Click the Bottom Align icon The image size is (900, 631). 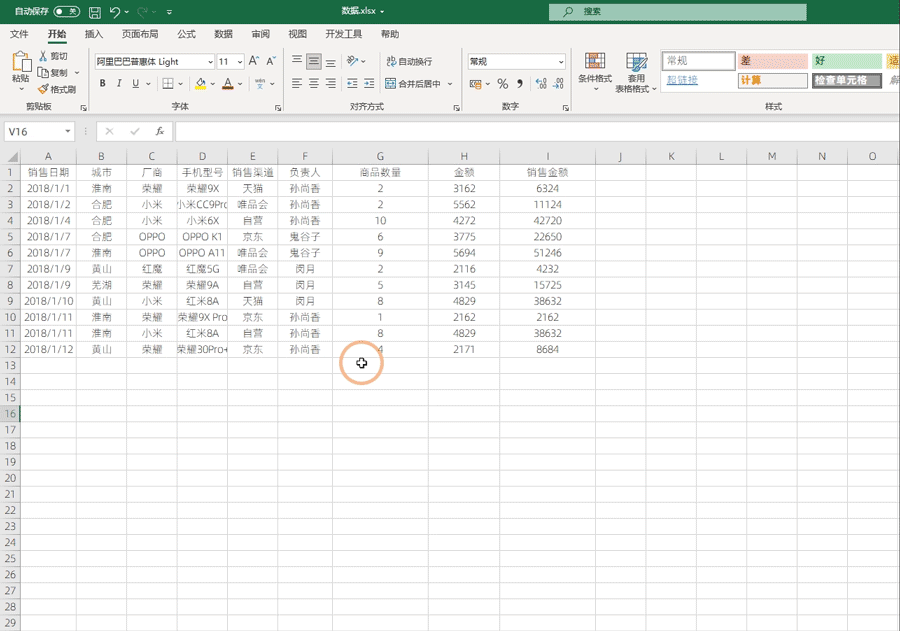[331, 61]
